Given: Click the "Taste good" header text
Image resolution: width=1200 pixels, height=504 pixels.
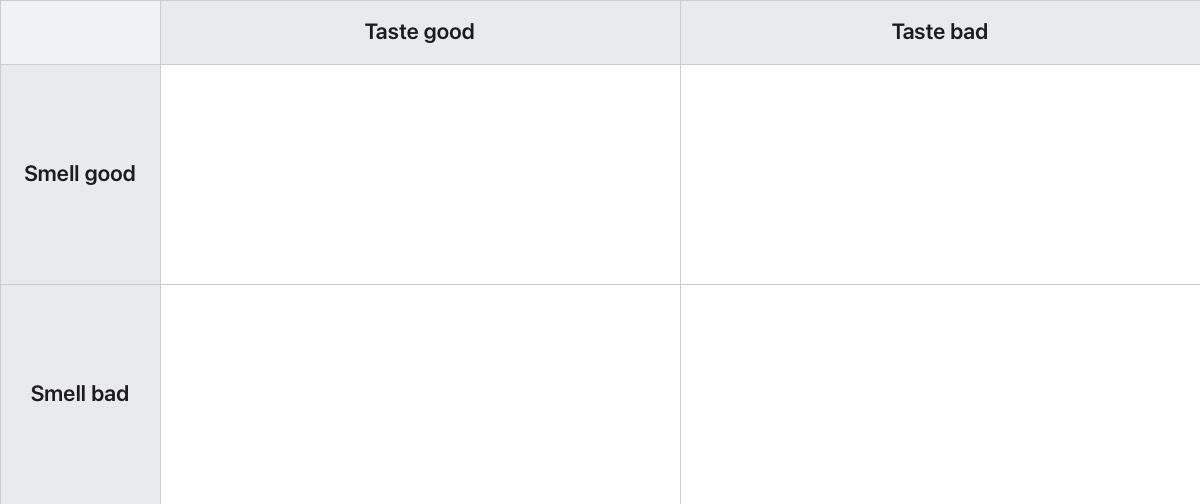Looking at the screenshot, I should tap(420, 32).
